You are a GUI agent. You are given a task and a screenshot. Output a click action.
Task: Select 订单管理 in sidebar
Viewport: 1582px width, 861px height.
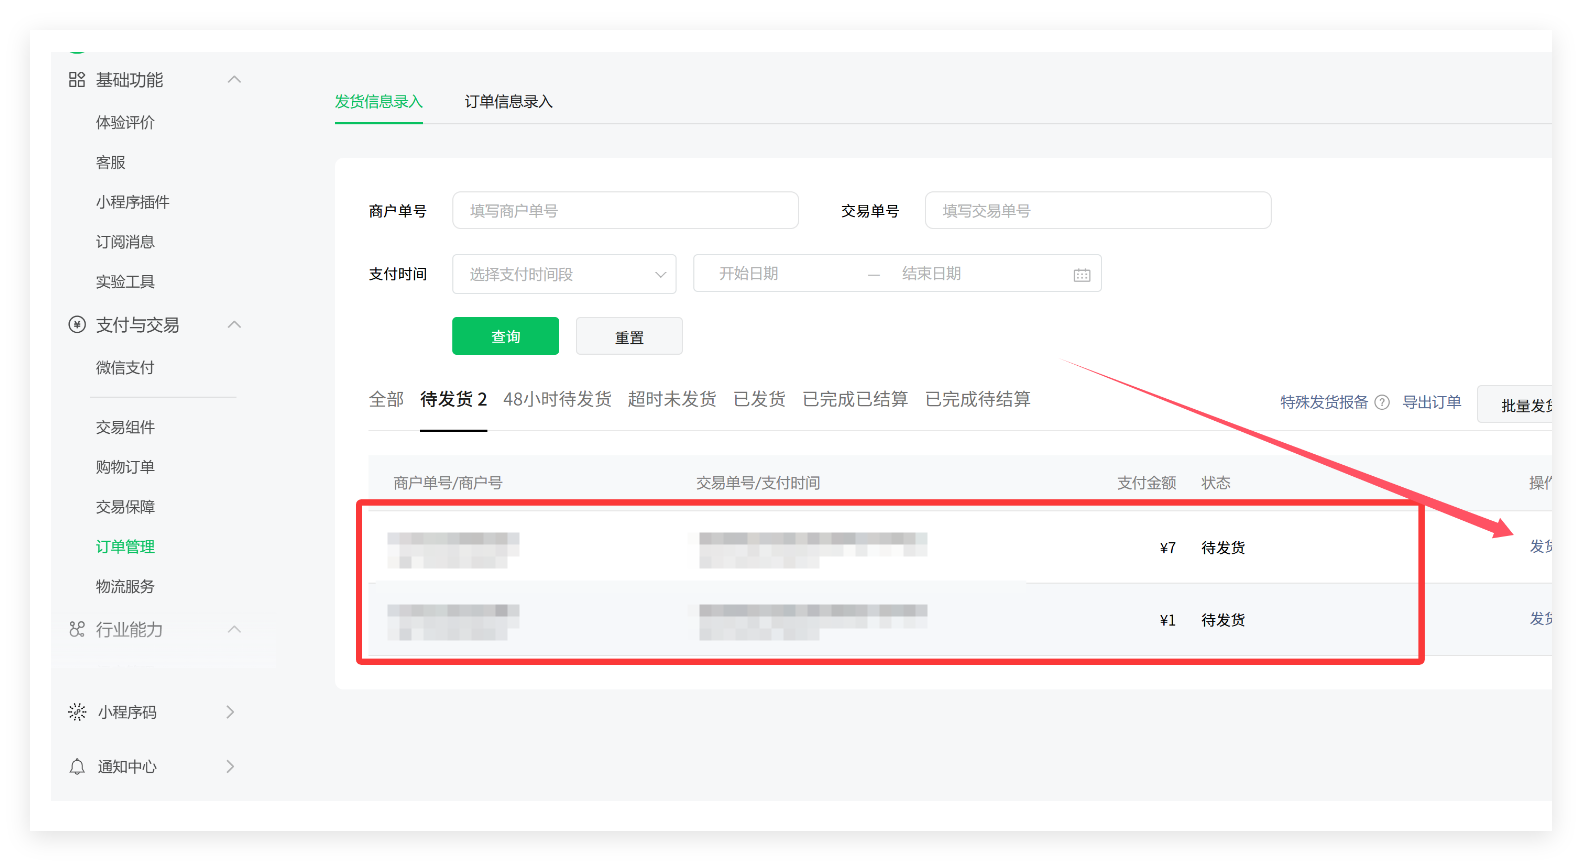tap(125, 547)
